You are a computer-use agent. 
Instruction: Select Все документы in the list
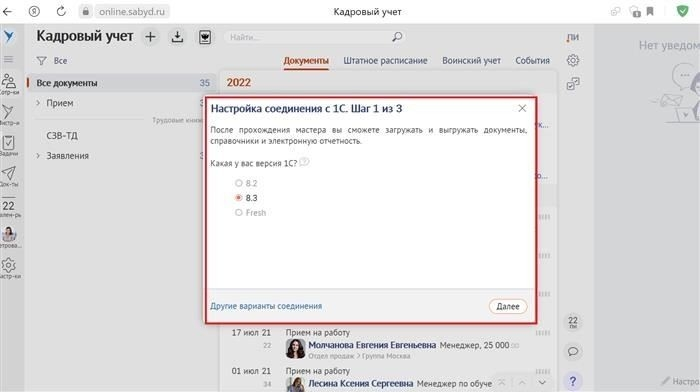tap(121, 83)
